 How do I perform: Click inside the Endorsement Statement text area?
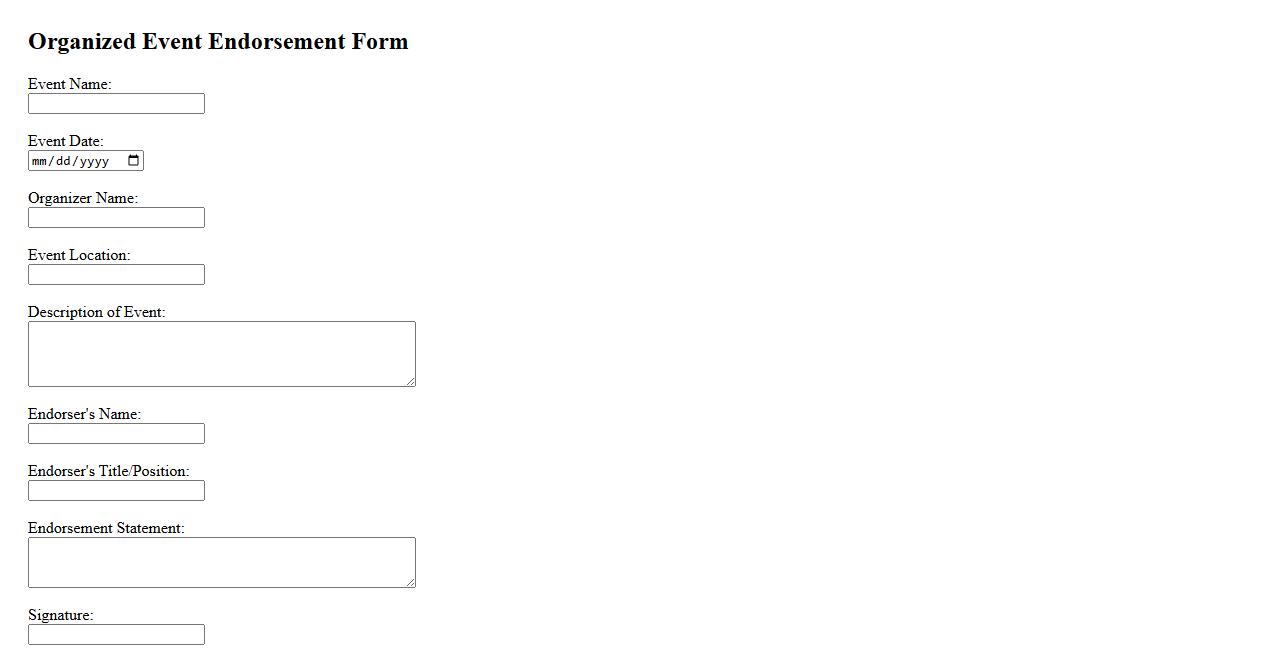pos(221,562)
